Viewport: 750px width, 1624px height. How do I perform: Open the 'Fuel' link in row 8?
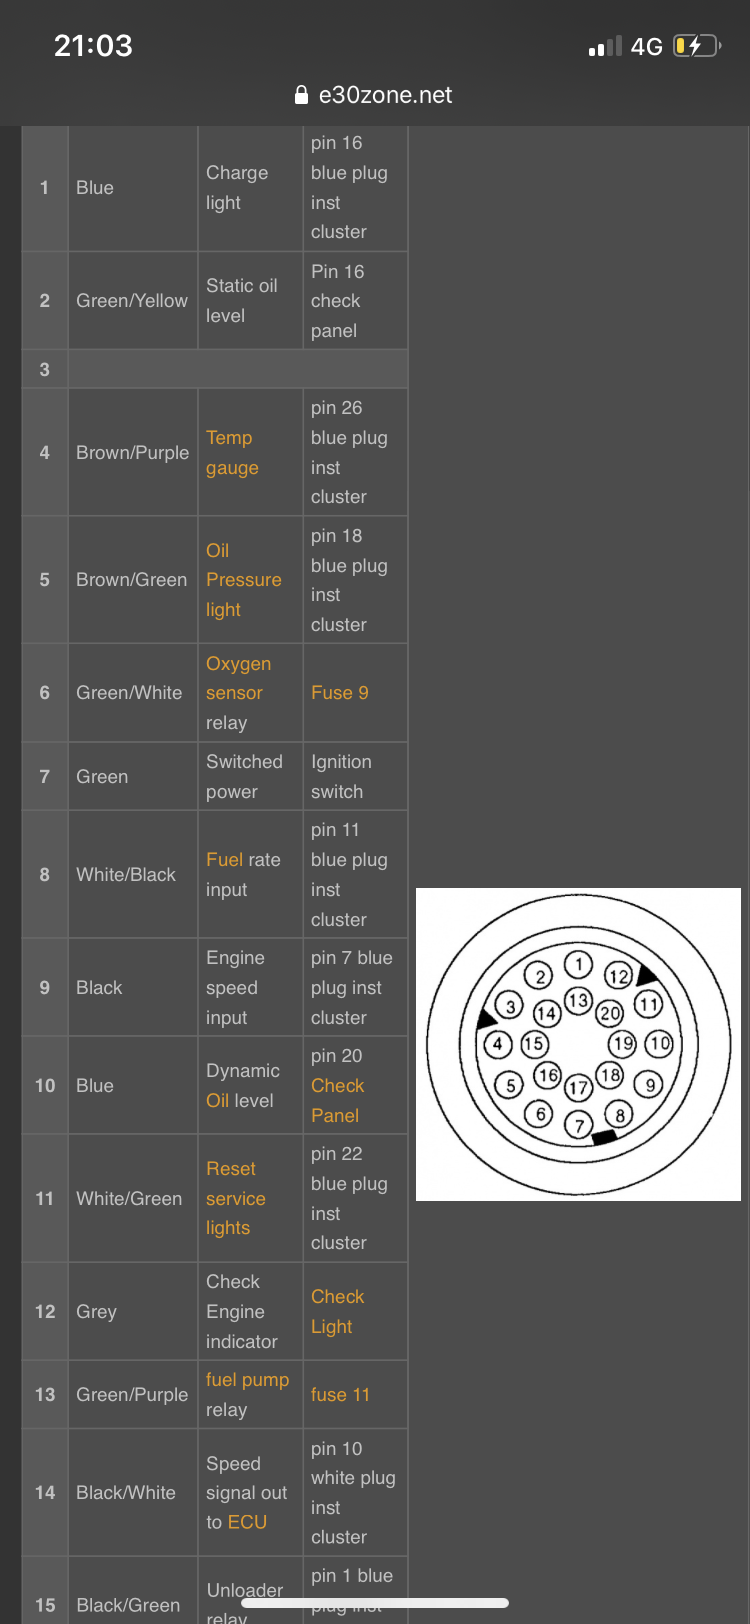click(225, 860)
